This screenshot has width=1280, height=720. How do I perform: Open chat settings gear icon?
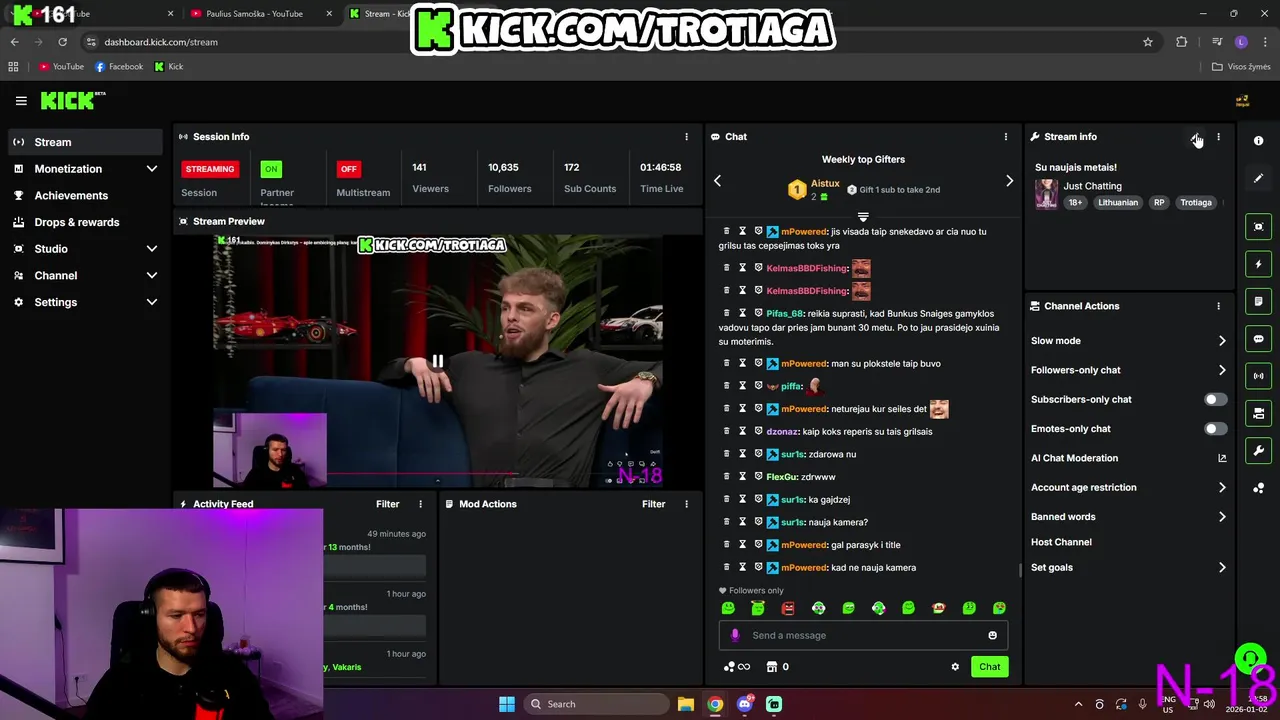tap(955, 667)
